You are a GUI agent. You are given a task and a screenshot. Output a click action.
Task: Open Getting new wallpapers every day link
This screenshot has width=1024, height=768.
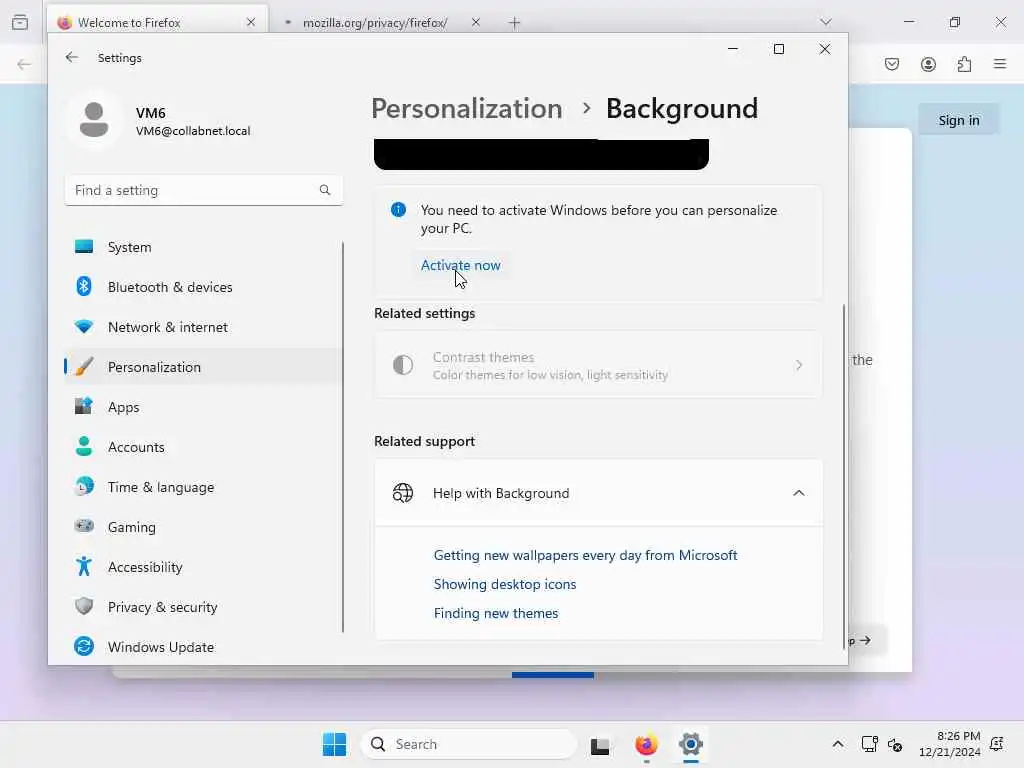point(585,555)
